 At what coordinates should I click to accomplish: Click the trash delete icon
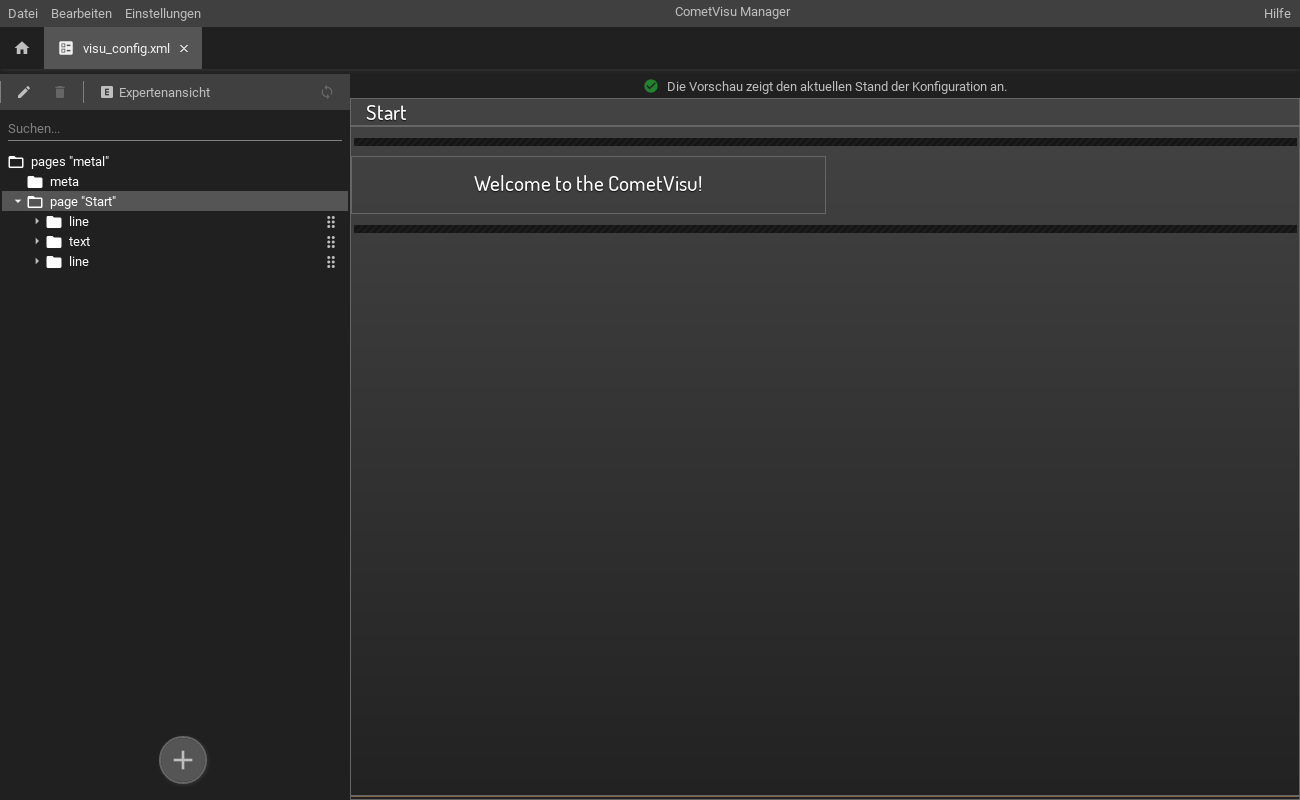click(x=60, y=92)
